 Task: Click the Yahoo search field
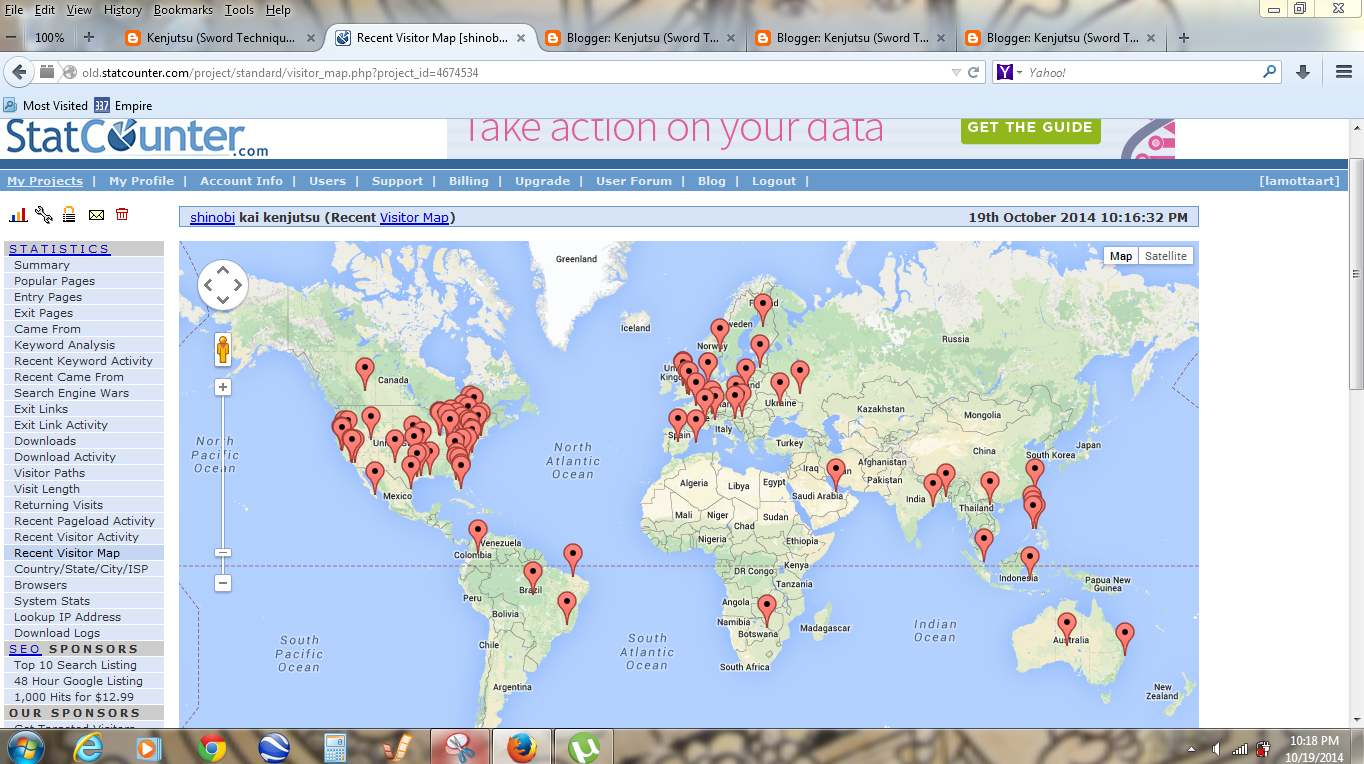(1140, 72)
